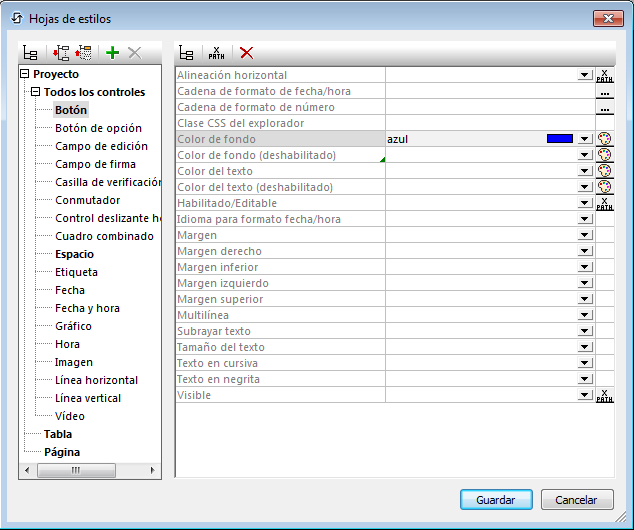
Task: Open color palette for Color de fondo
Action: pos(604,139)
